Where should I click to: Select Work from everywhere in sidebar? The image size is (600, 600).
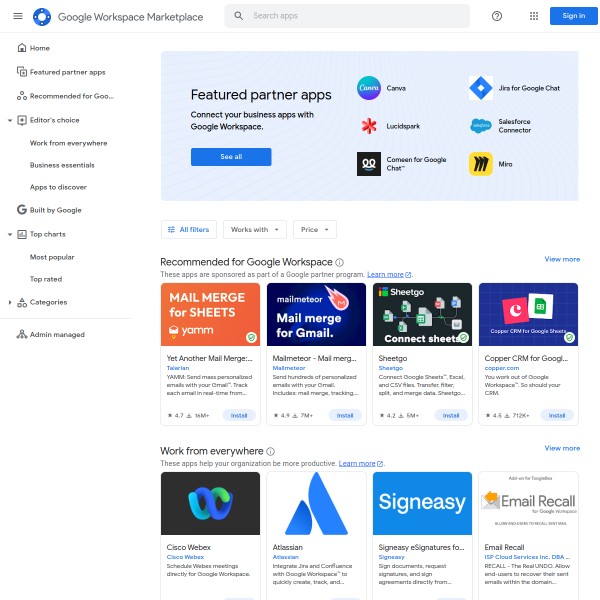(x=68, y=143)
